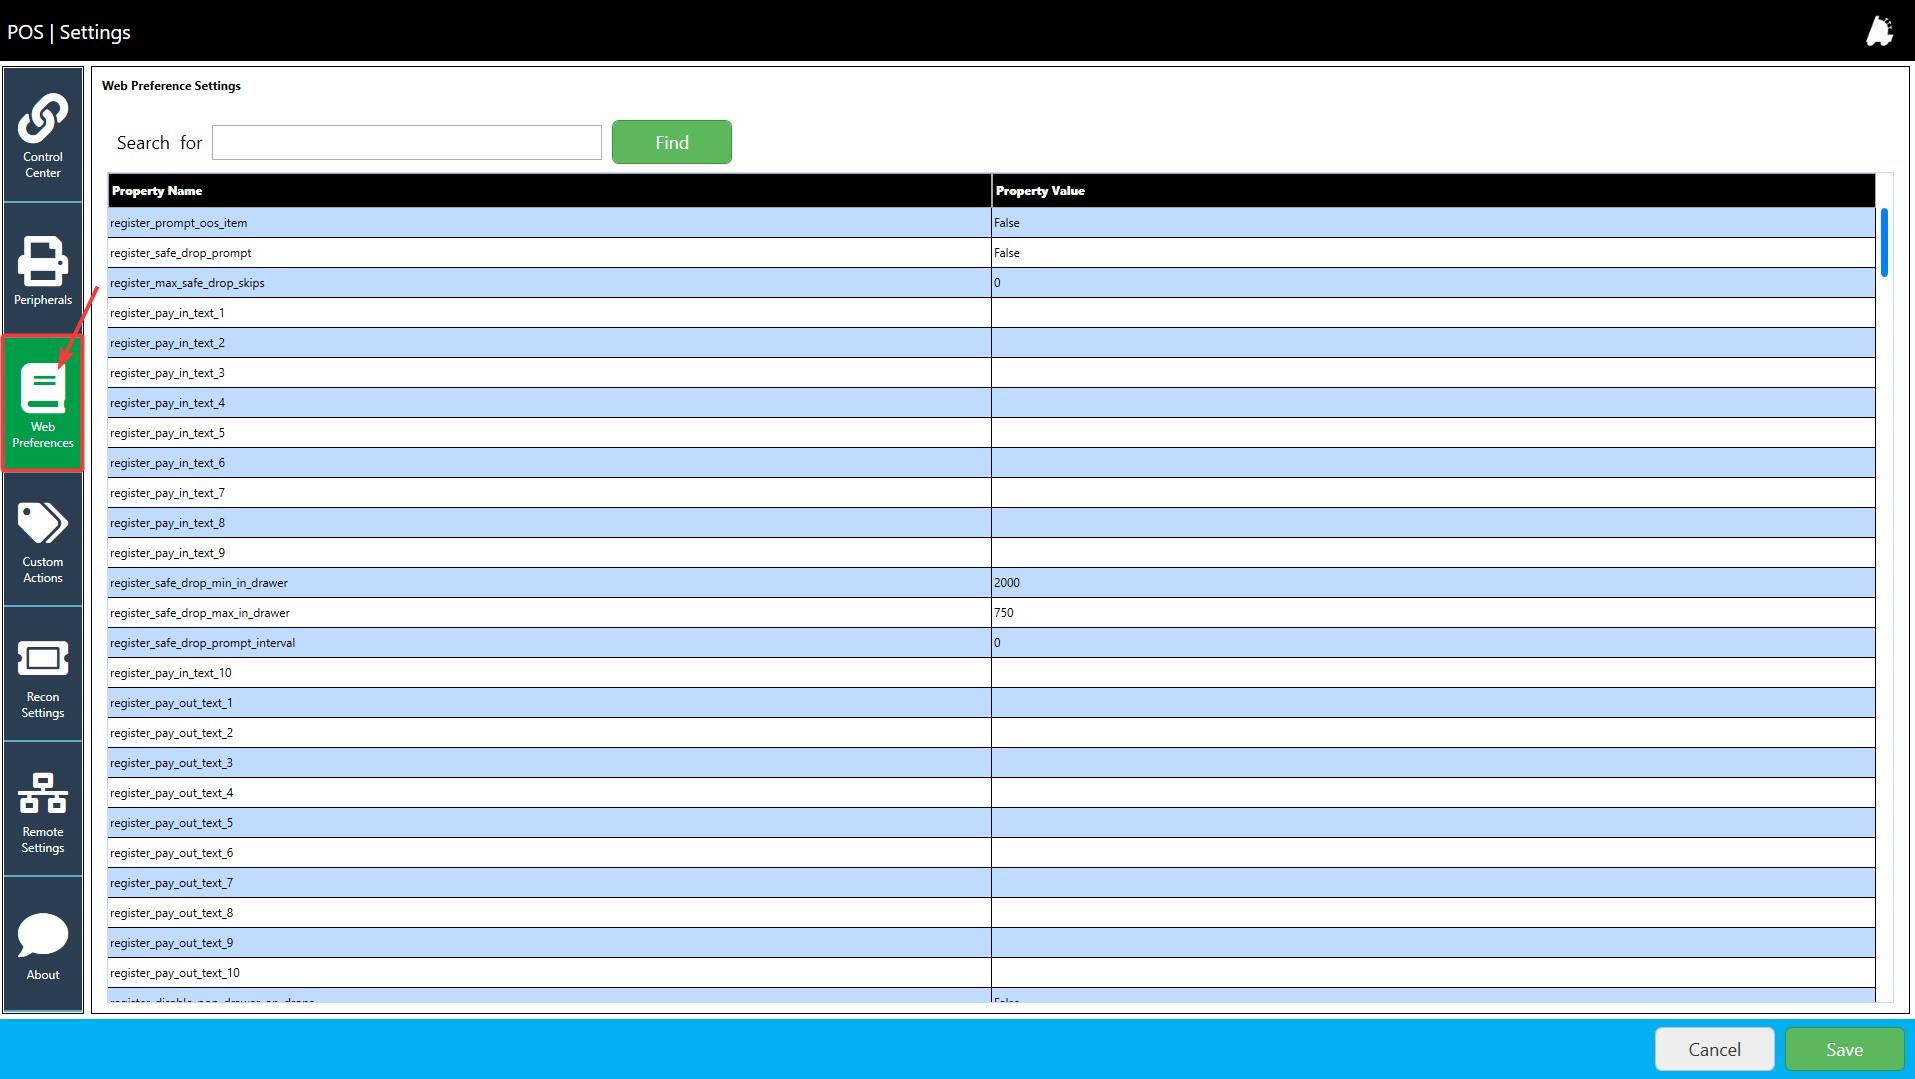Image resolution: width=1915 pixels, height=1079 pixels.
Task: Select register_pay_in_text_1 row
Action: coord(991,313)
